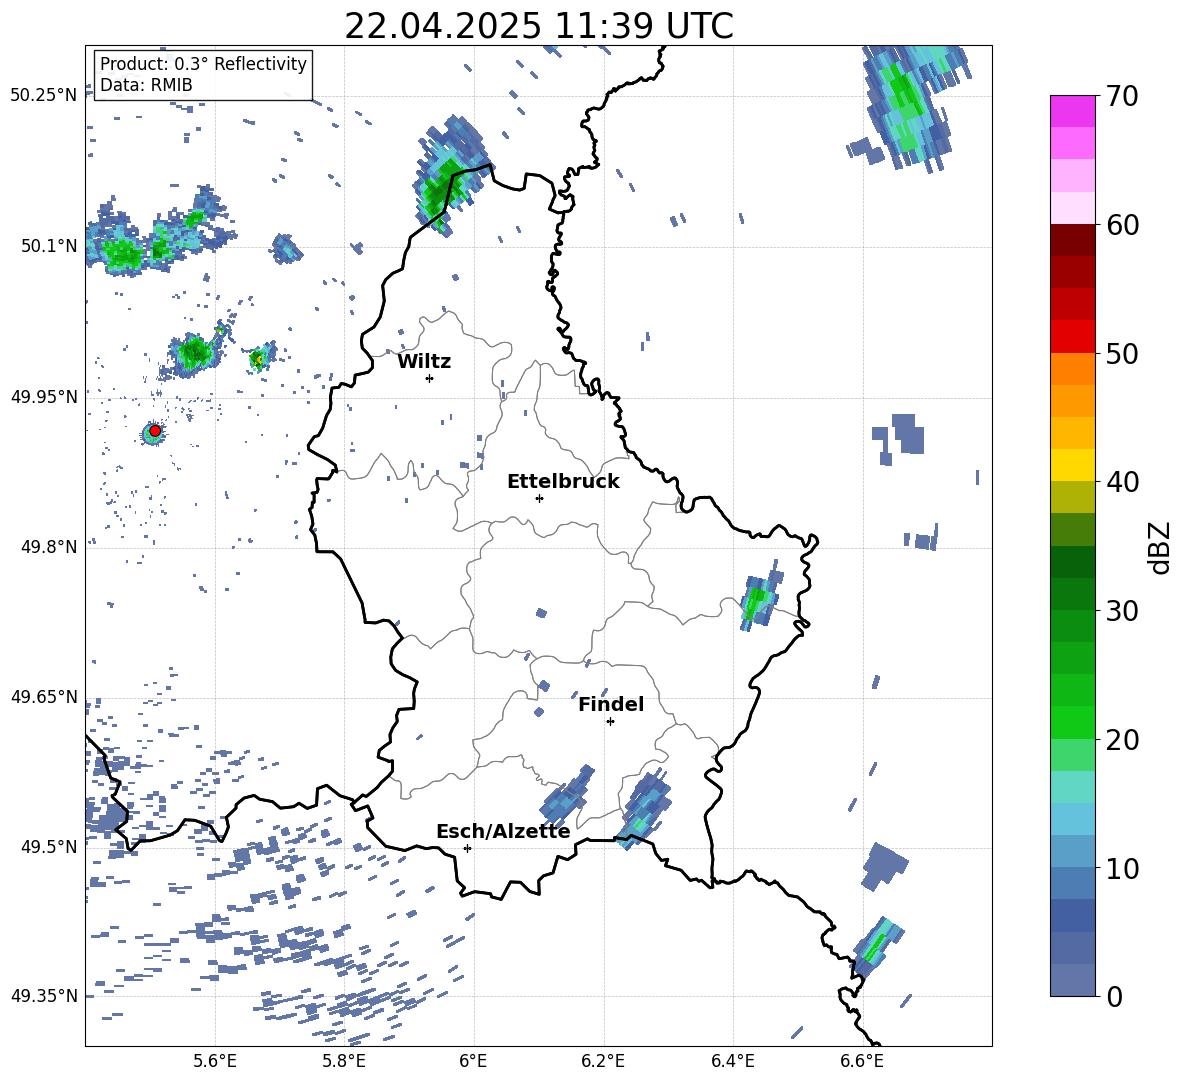Pick the bright red colorbar band above 50

1072,337
